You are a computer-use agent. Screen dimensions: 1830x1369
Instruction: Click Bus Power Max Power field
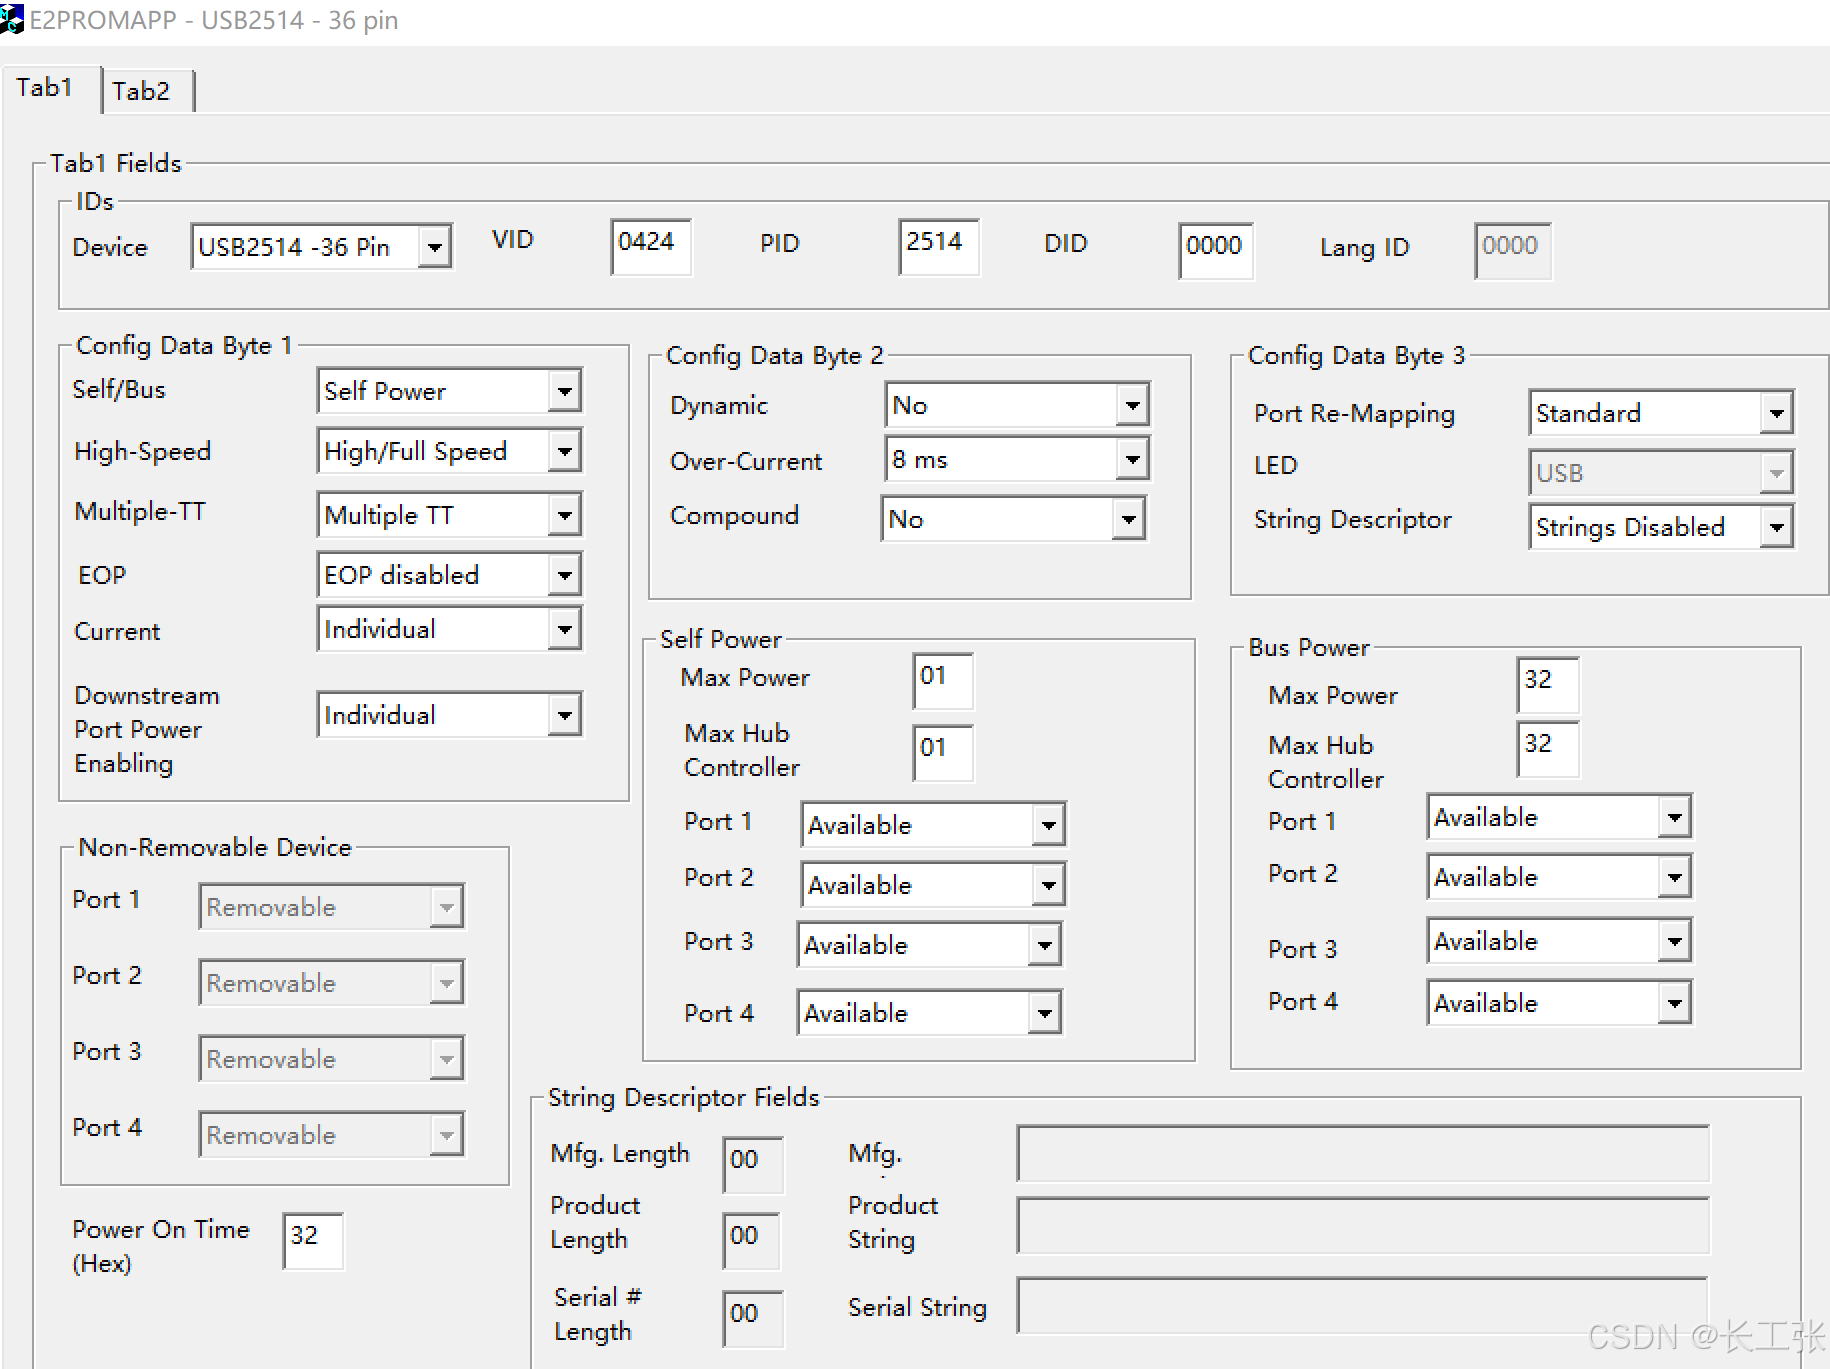click(x=1548, y=685)
